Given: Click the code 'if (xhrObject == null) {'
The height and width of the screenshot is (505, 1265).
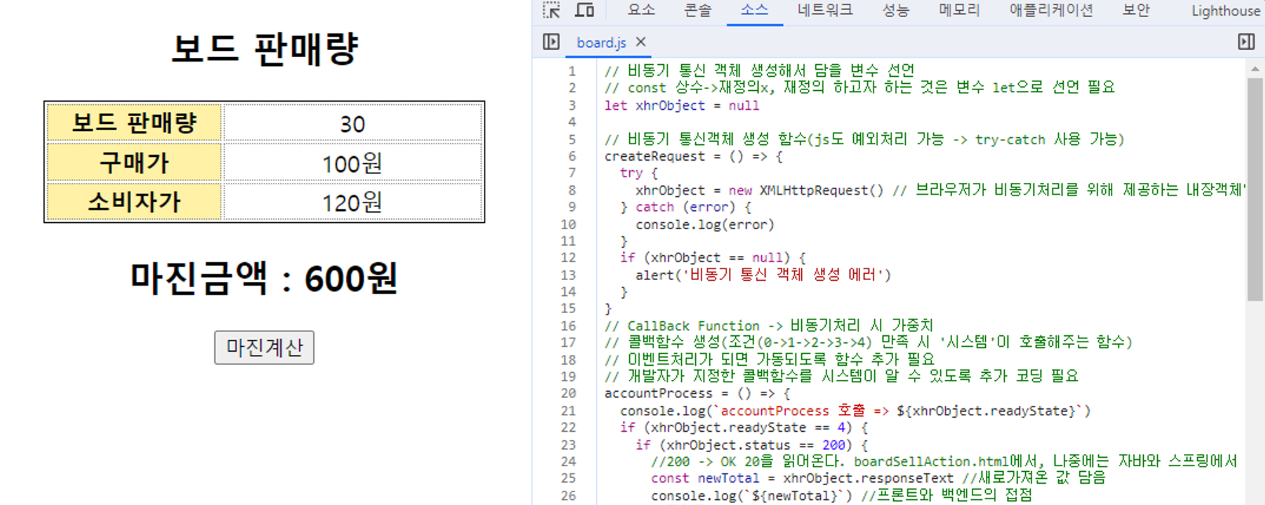Looking at the screenshot, I should [x=713, y=258].
